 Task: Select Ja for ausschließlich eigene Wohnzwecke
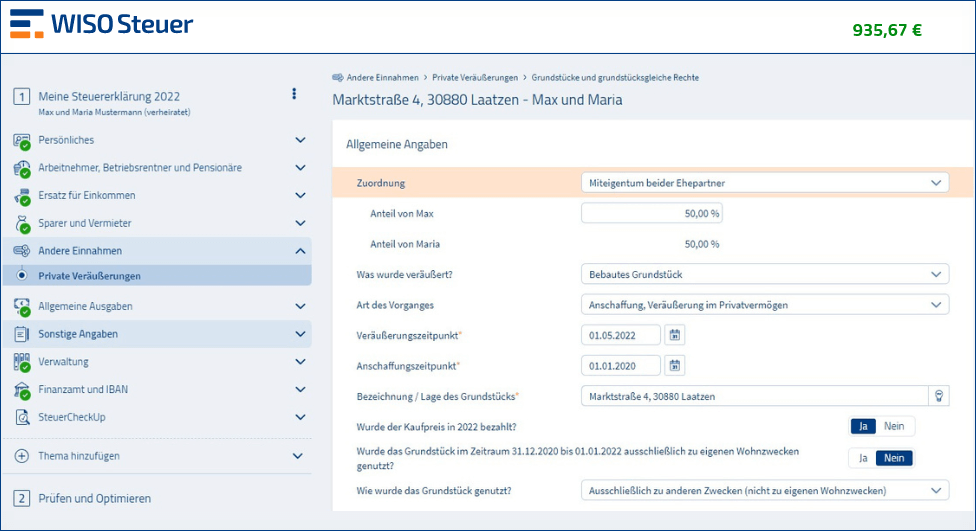click(863, 458)
